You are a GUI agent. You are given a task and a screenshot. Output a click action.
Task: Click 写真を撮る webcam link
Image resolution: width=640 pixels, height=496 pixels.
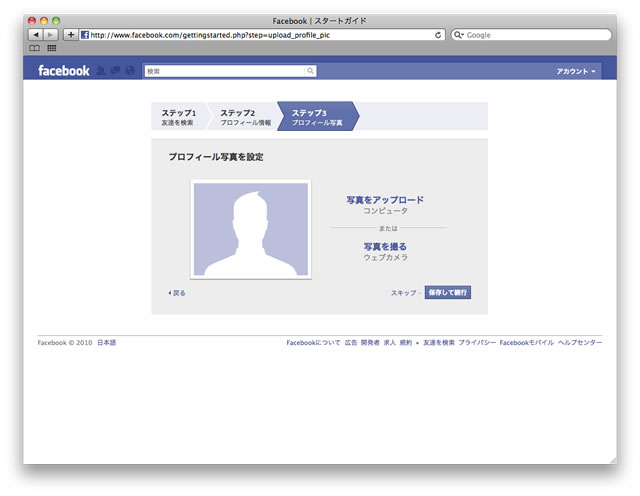(x=385, y=247)
